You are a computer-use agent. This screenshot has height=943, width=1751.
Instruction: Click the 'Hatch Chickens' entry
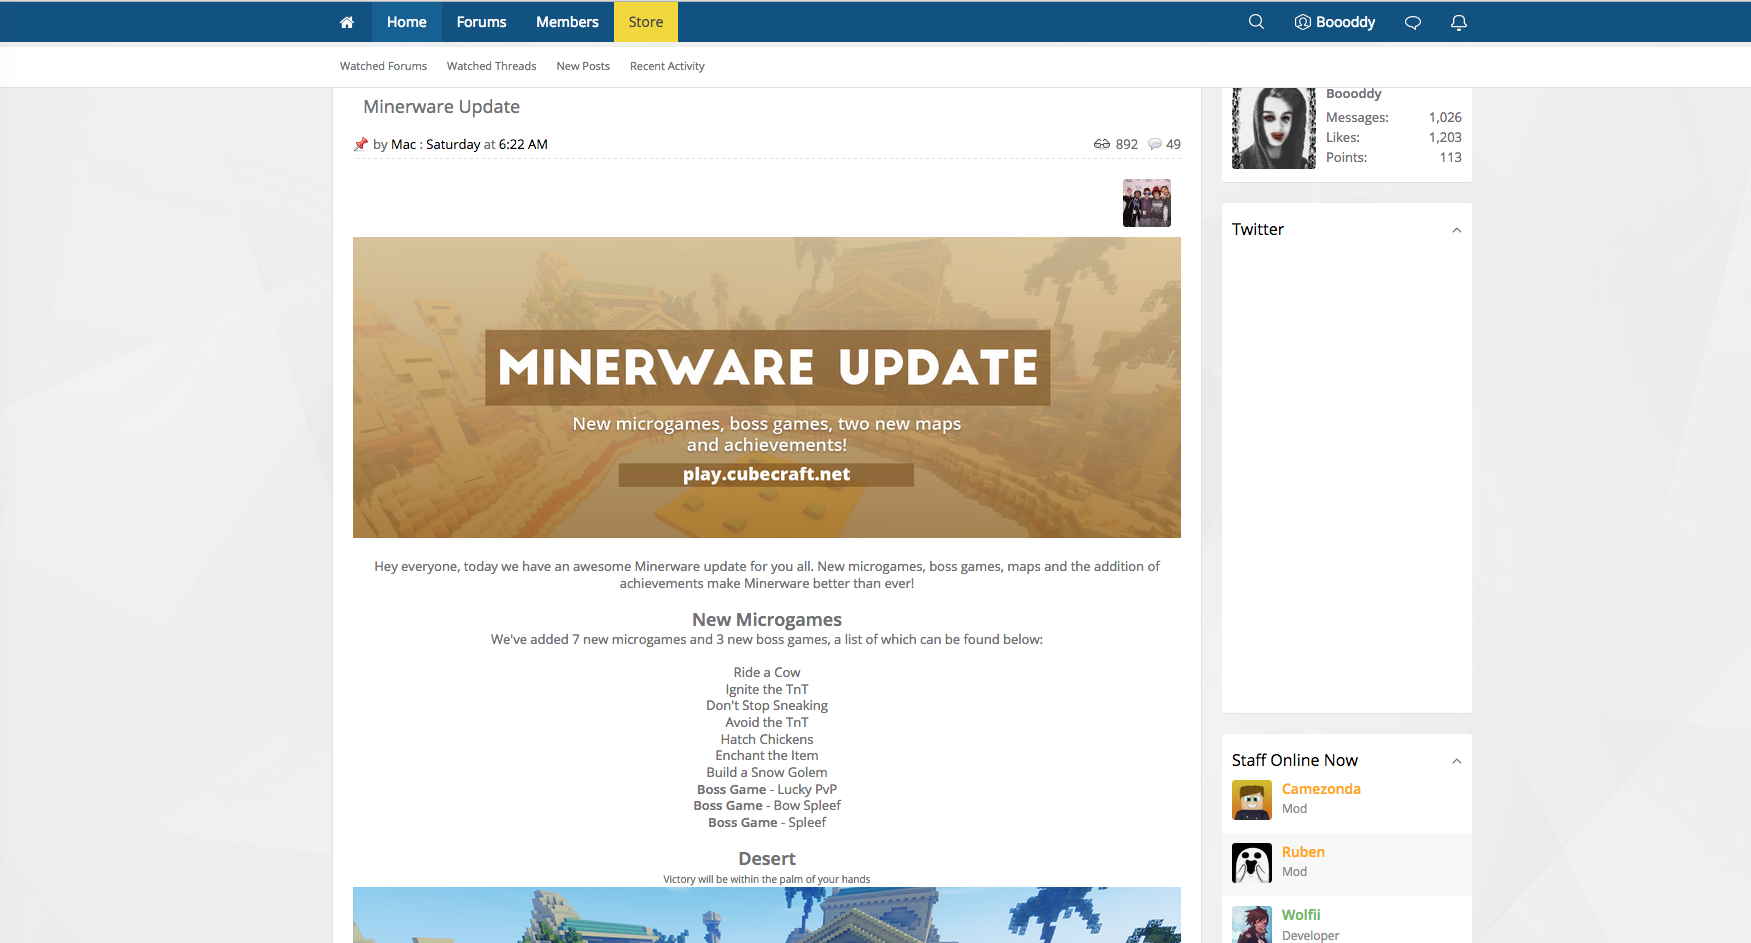767,739
